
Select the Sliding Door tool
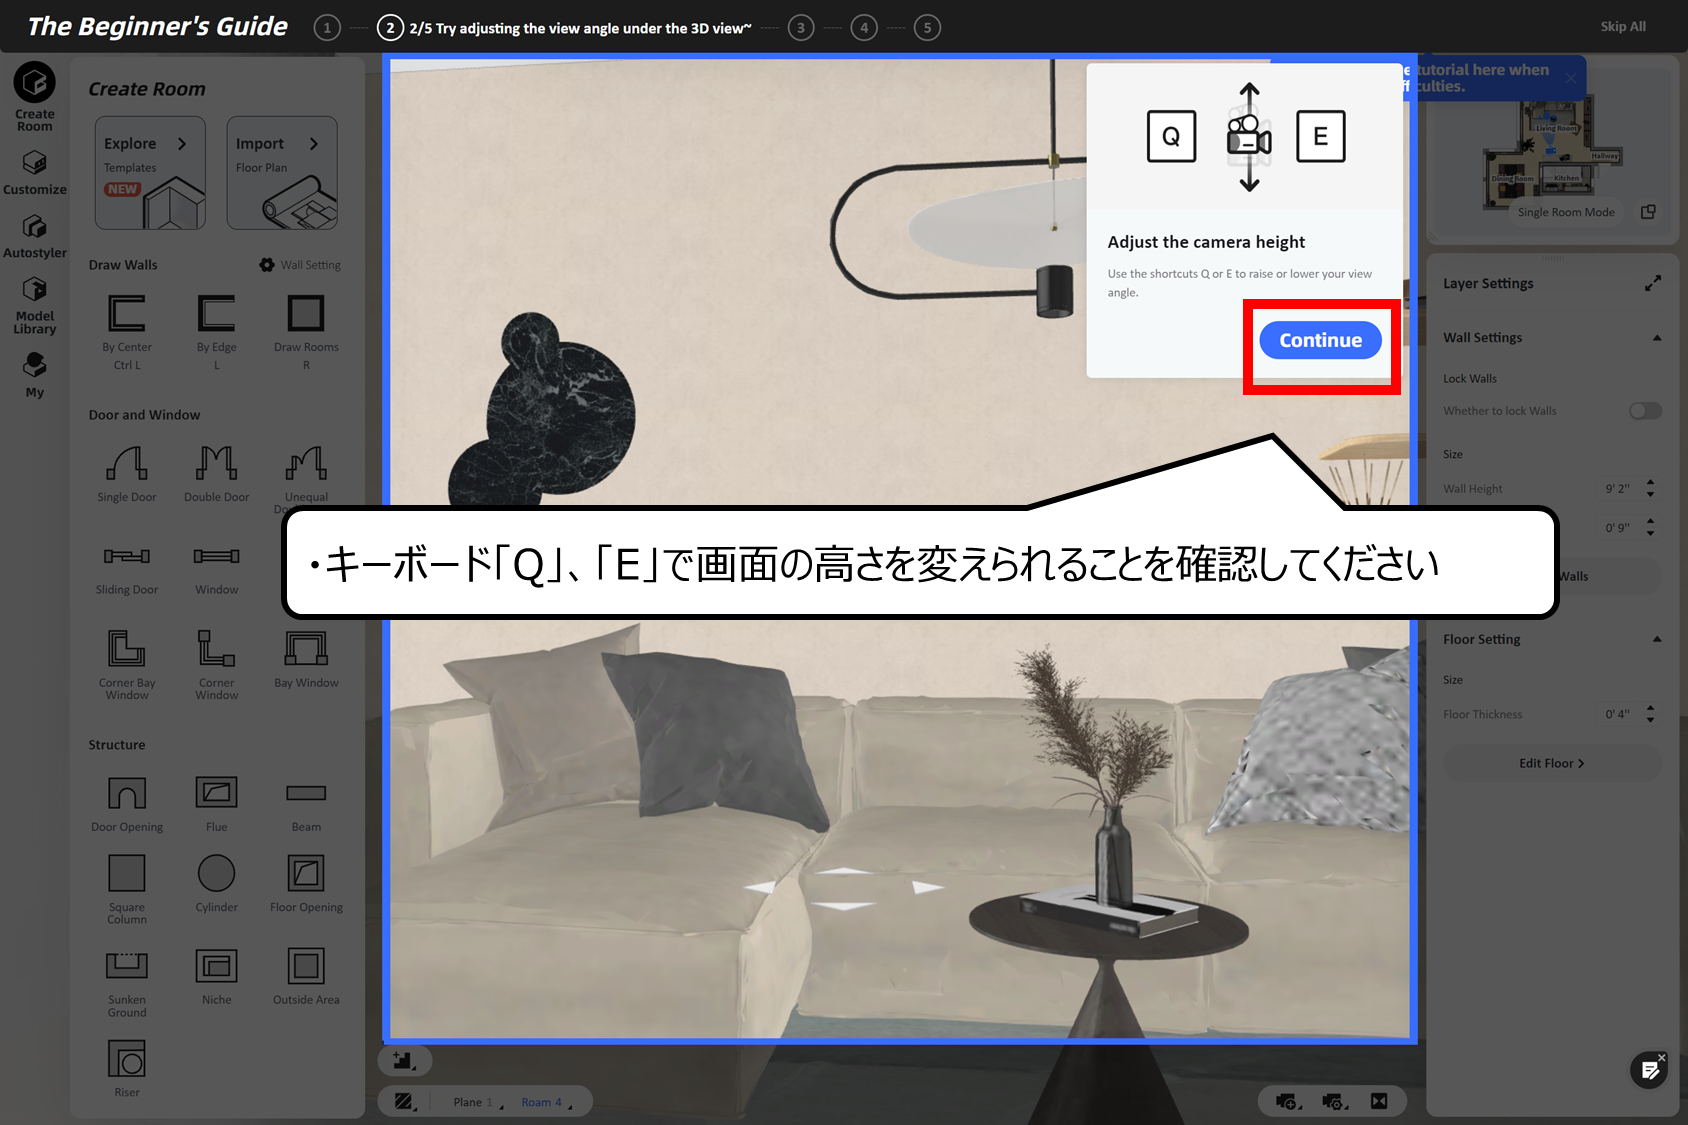point(127,570)
